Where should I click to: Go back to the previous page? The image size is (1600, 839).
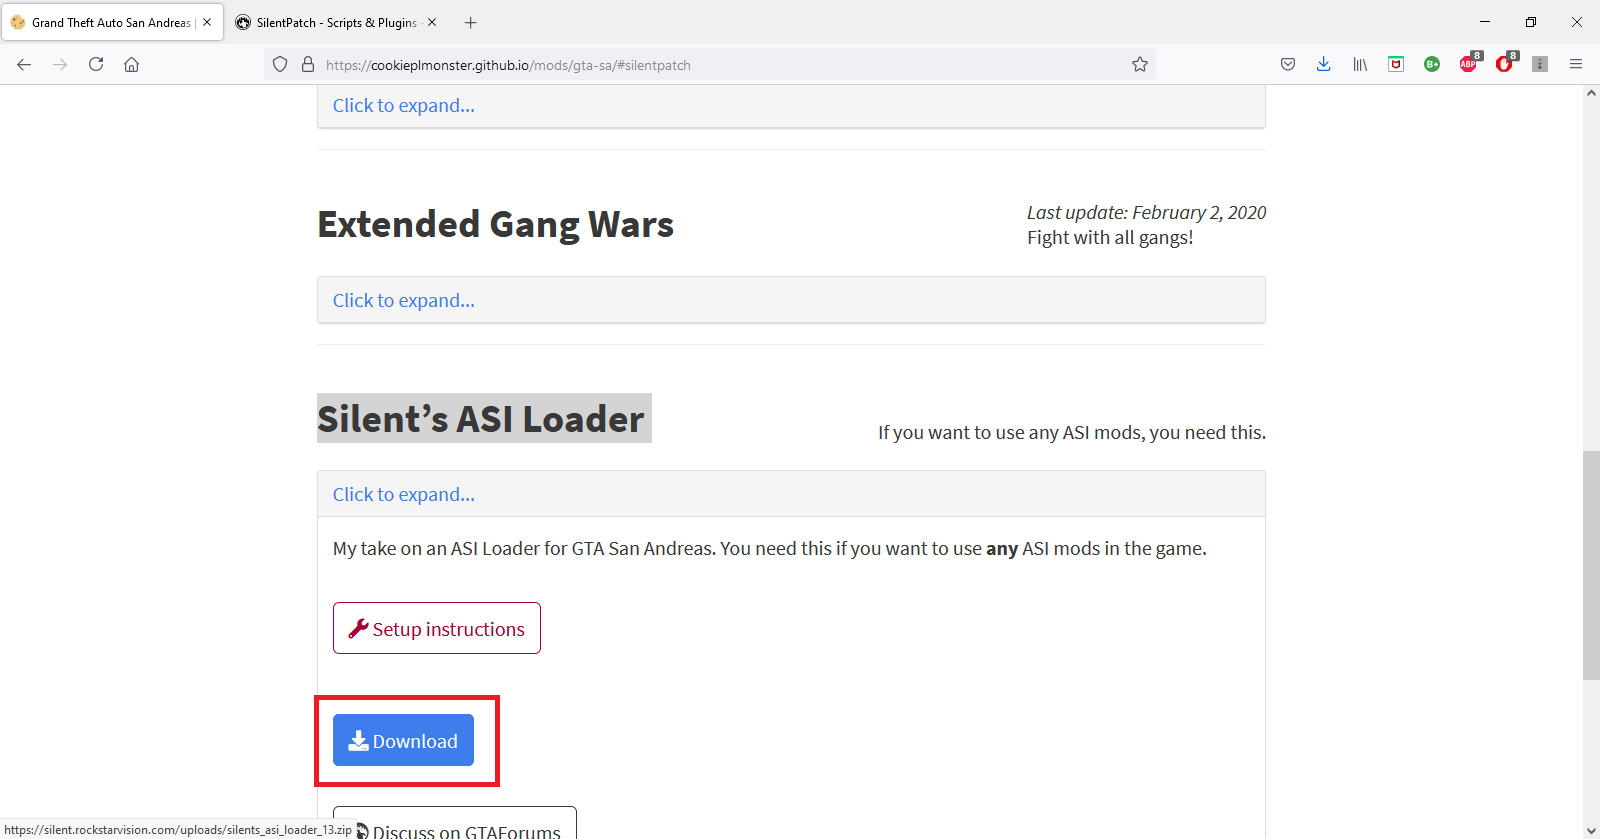pyautogui.click(x=24, y=64)
